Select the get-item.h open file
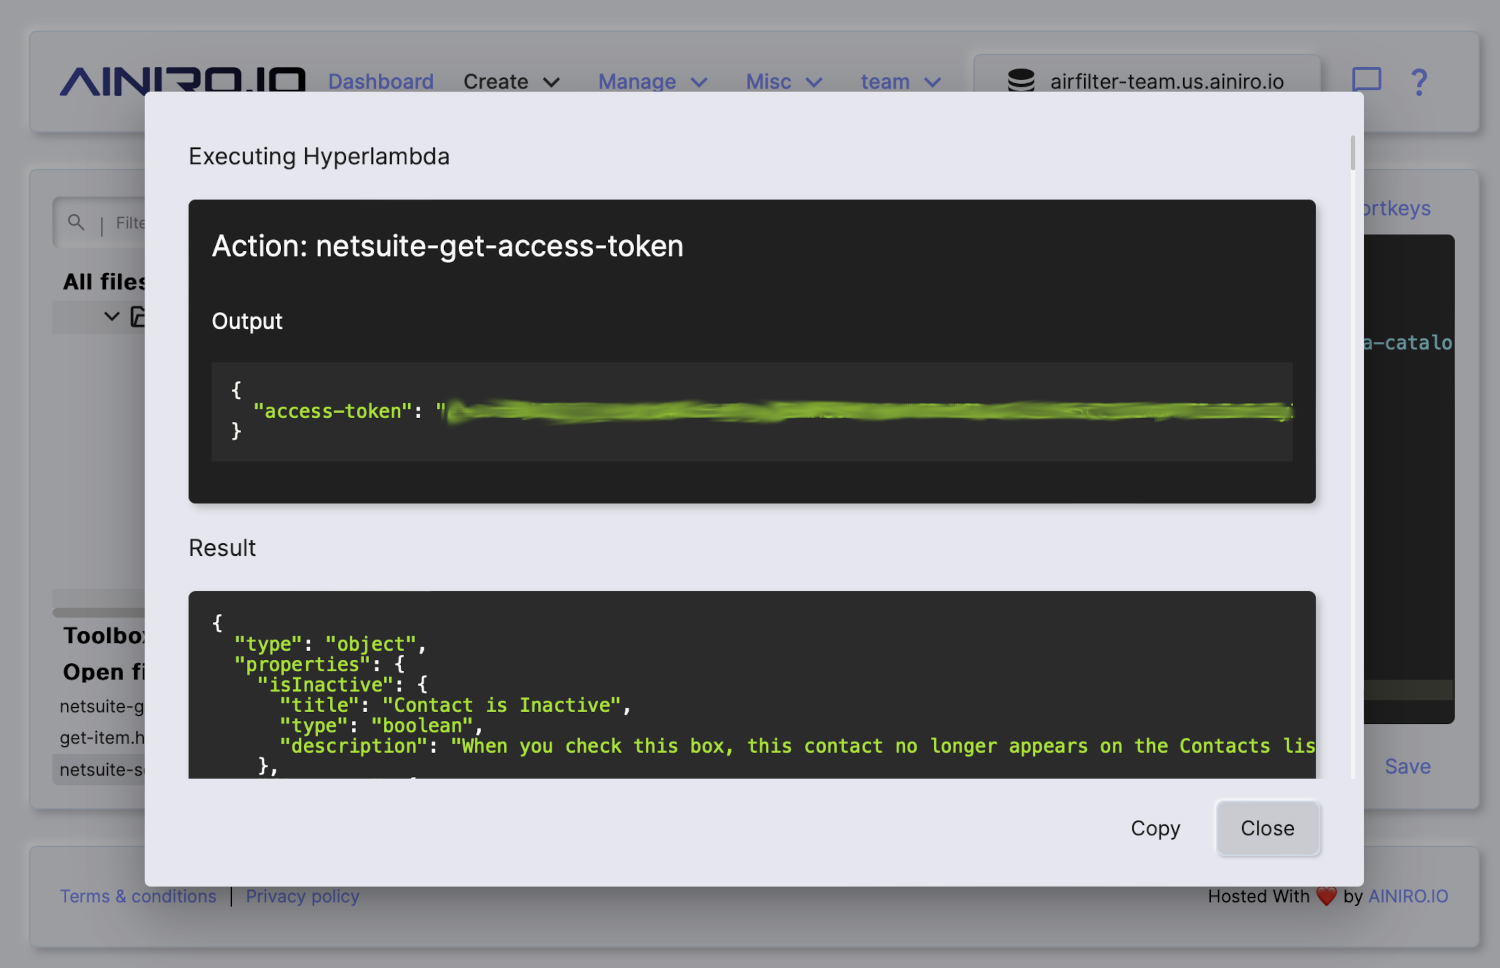The image size is (1500, 968). [x=102, y=737]
